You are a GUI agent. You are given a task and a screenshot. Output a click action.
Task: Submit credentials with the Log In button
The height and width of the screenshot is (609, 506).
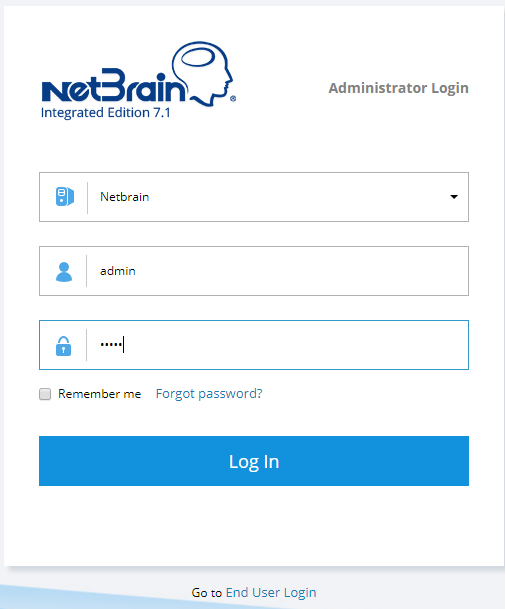[254, 461]
